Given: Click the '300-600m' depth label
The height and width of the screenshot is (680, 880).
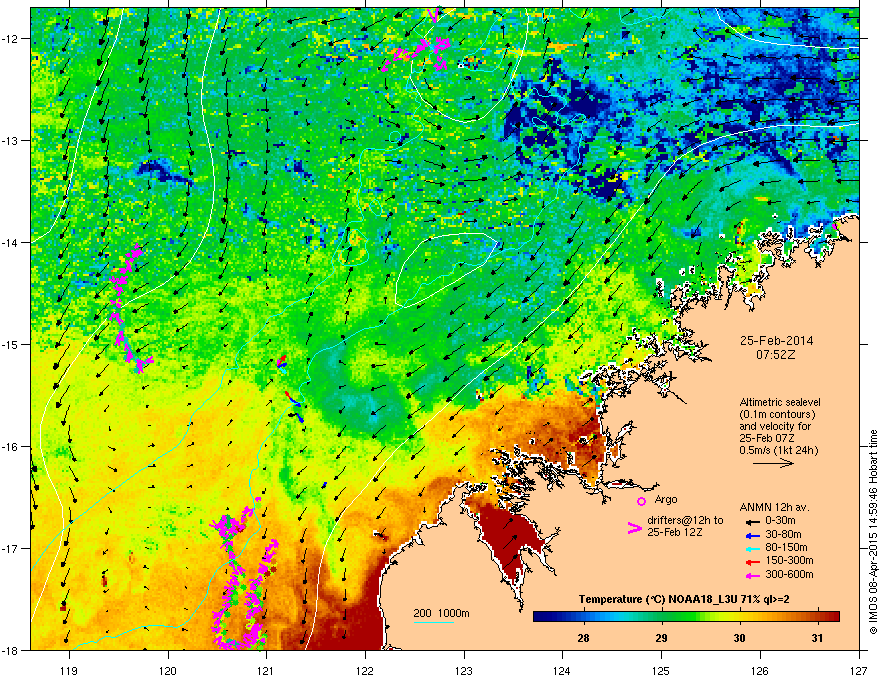Looking at the screenshot, I should click(789, 575).
